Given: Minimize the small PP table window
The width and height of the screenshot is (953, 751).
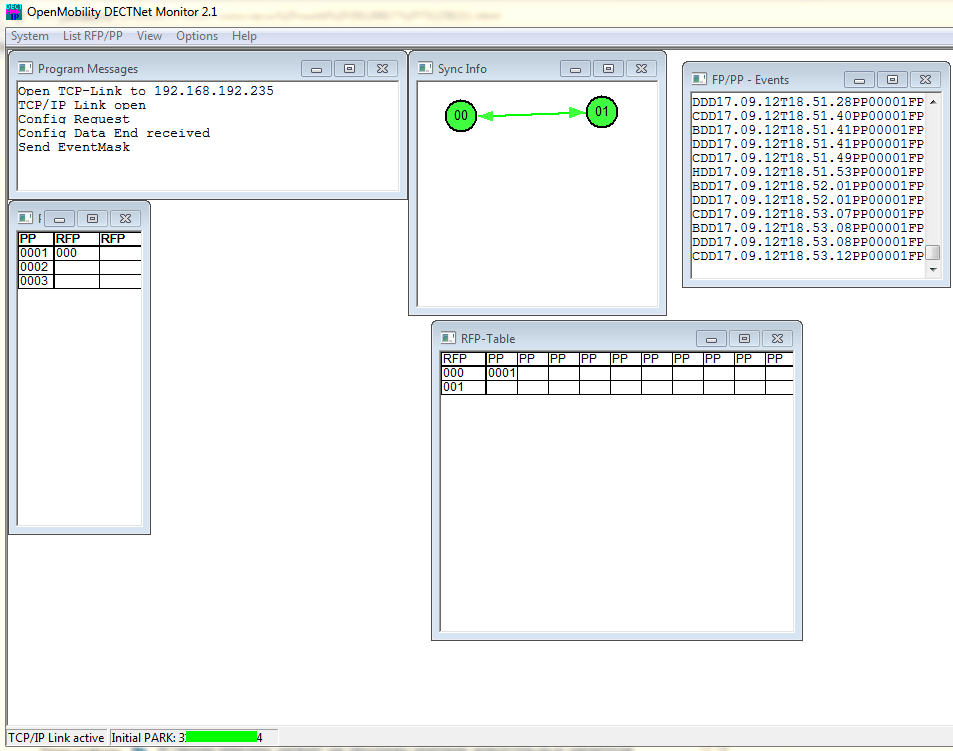Looking at the screenshot, I should pyautogui.click(x=60, y=218).
